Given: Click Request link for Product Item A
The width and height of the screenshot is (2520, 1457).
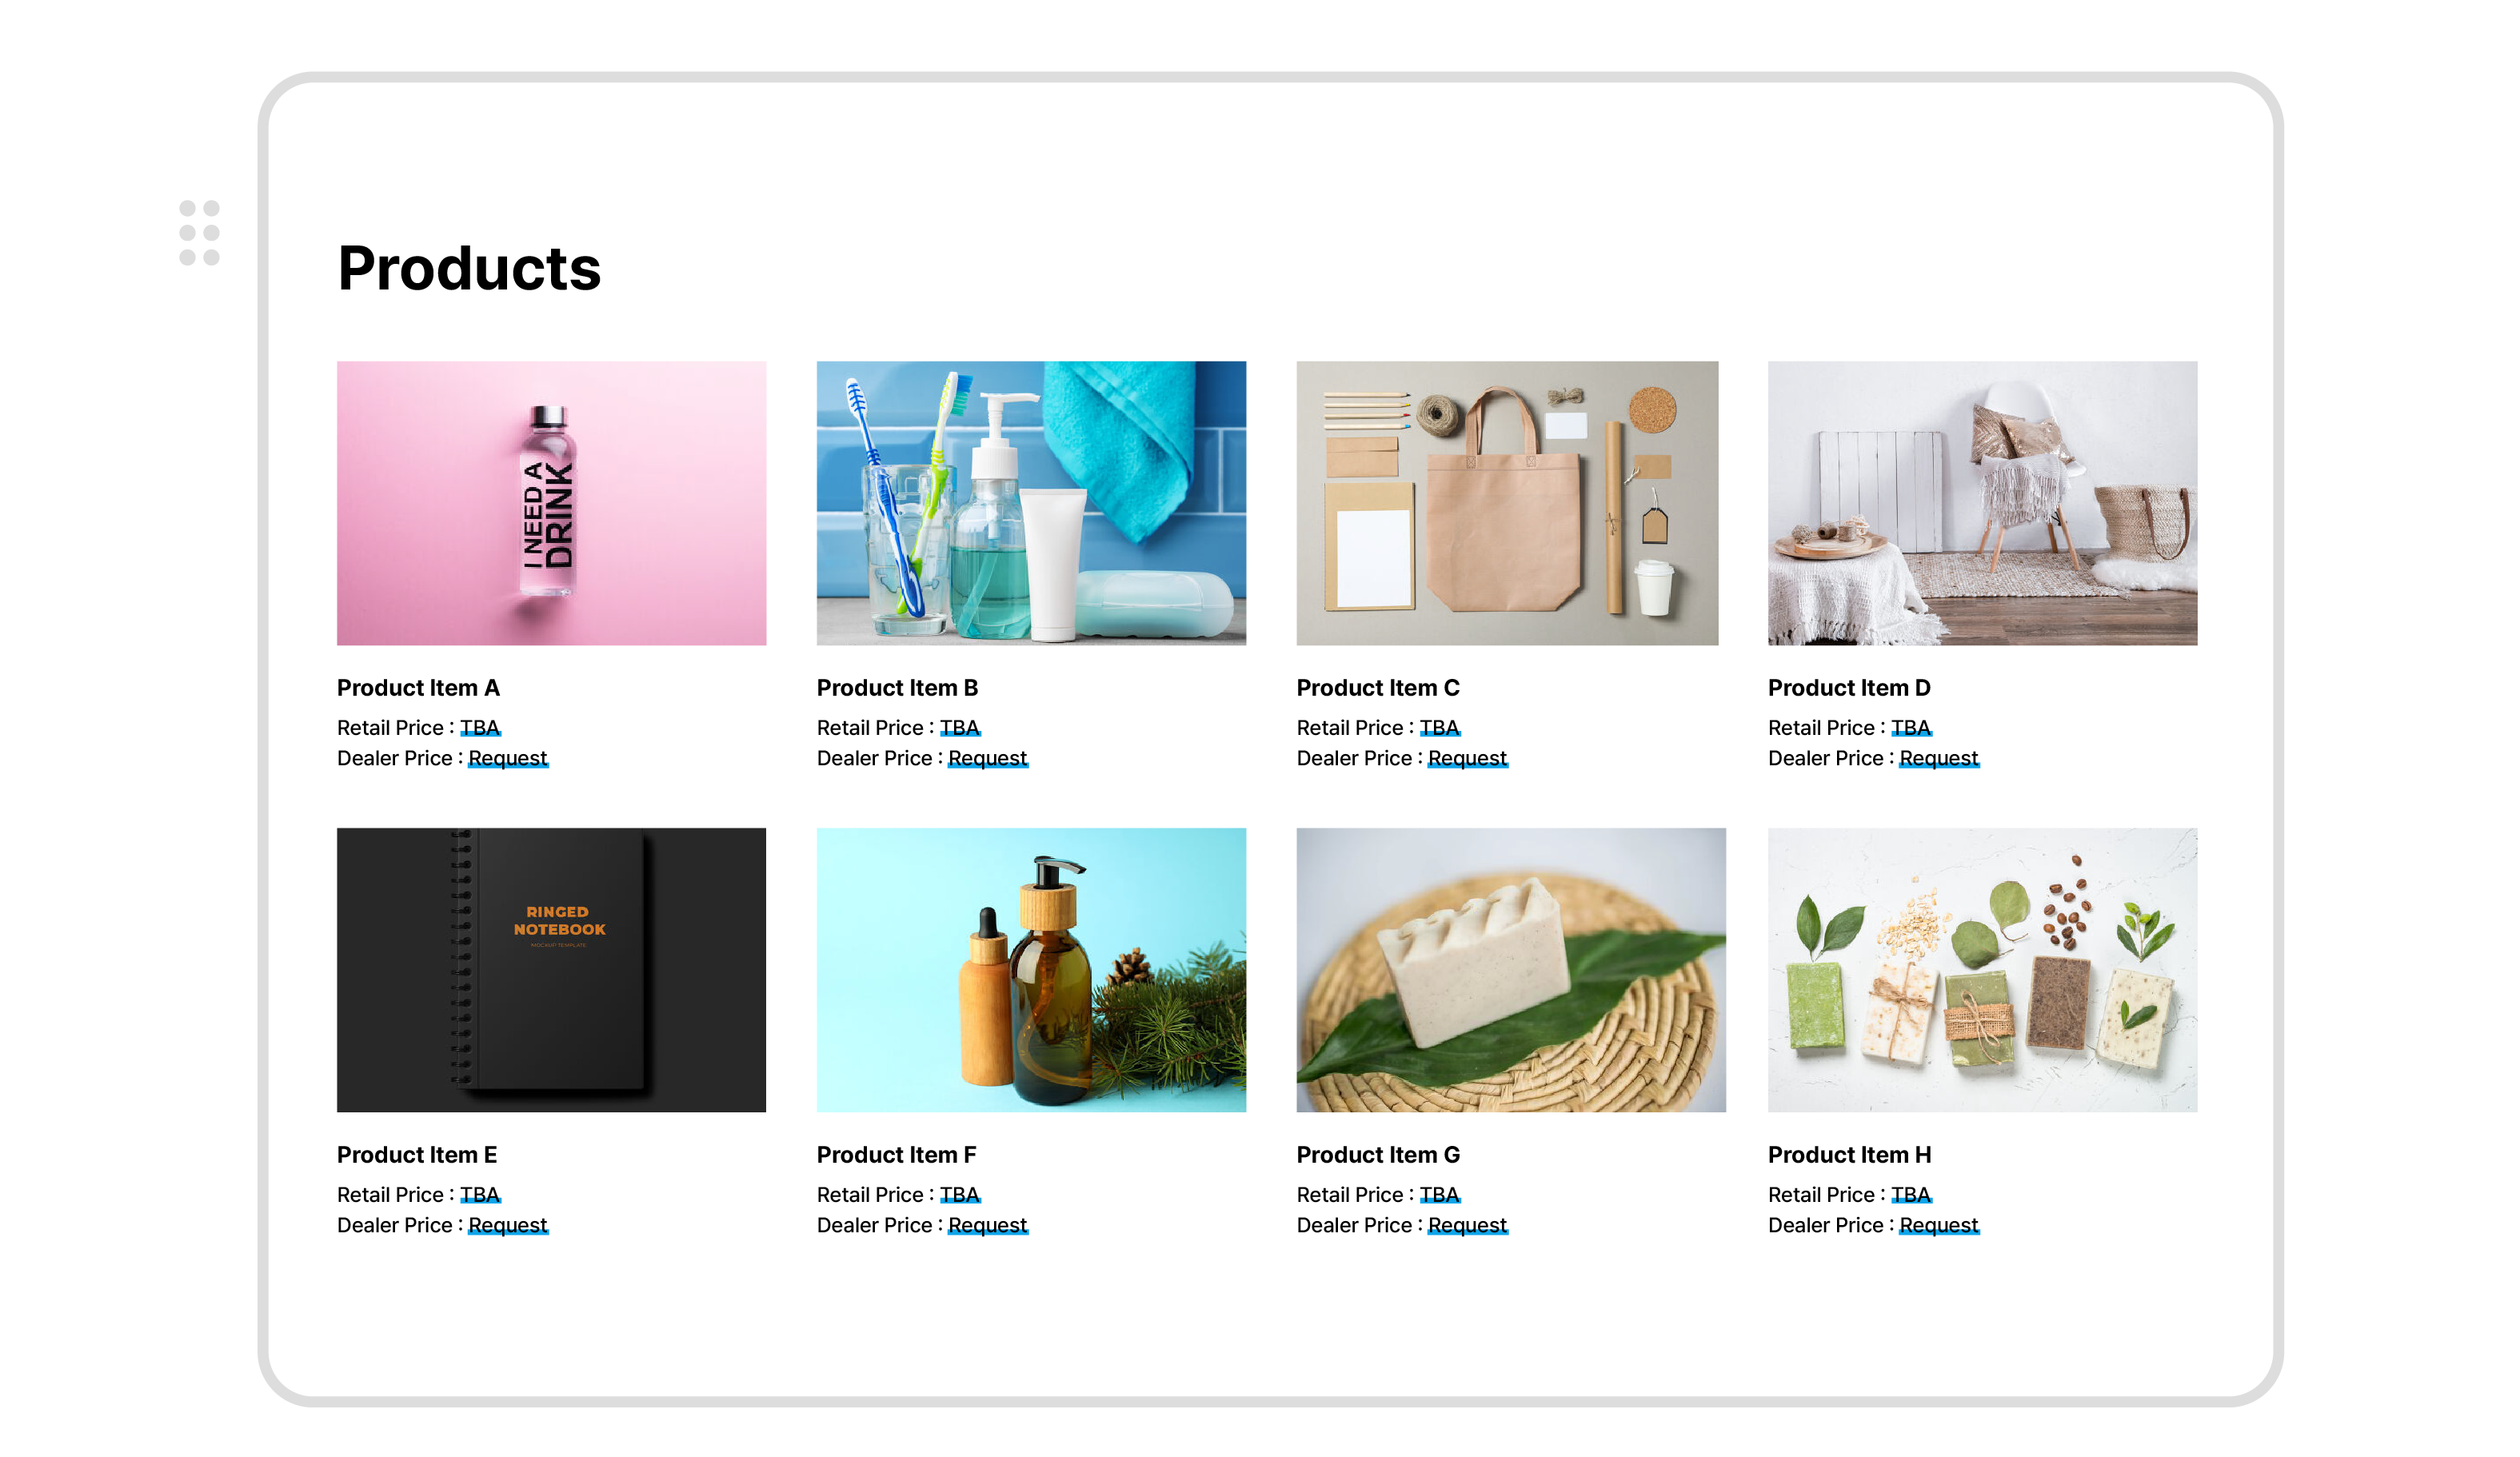Looking at the screenshot, I should pyautogui.click(x=508, y=758).
